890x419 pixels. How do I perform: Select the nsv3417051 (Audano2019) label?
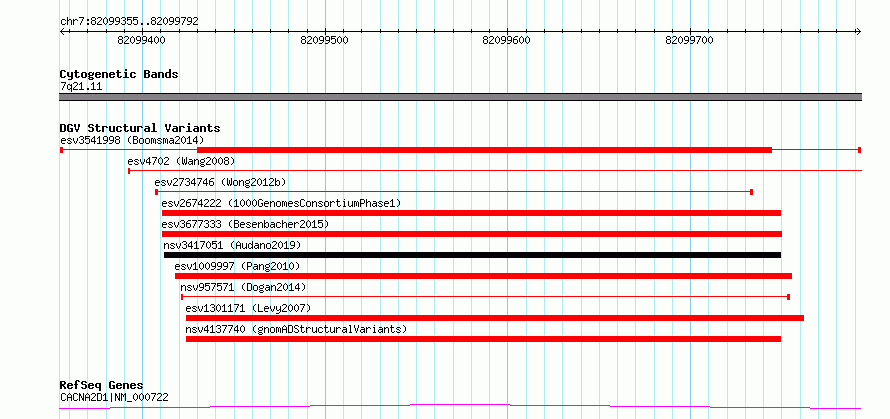[x=232, y=245]
